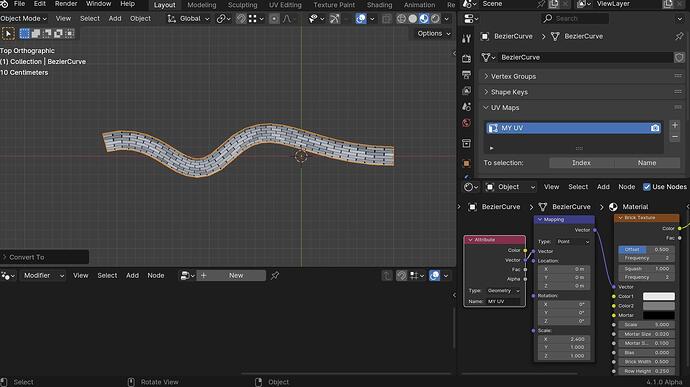Toggle proportional editing in viewport header
The image size is (690, 387).
click(x=274, y=18)
